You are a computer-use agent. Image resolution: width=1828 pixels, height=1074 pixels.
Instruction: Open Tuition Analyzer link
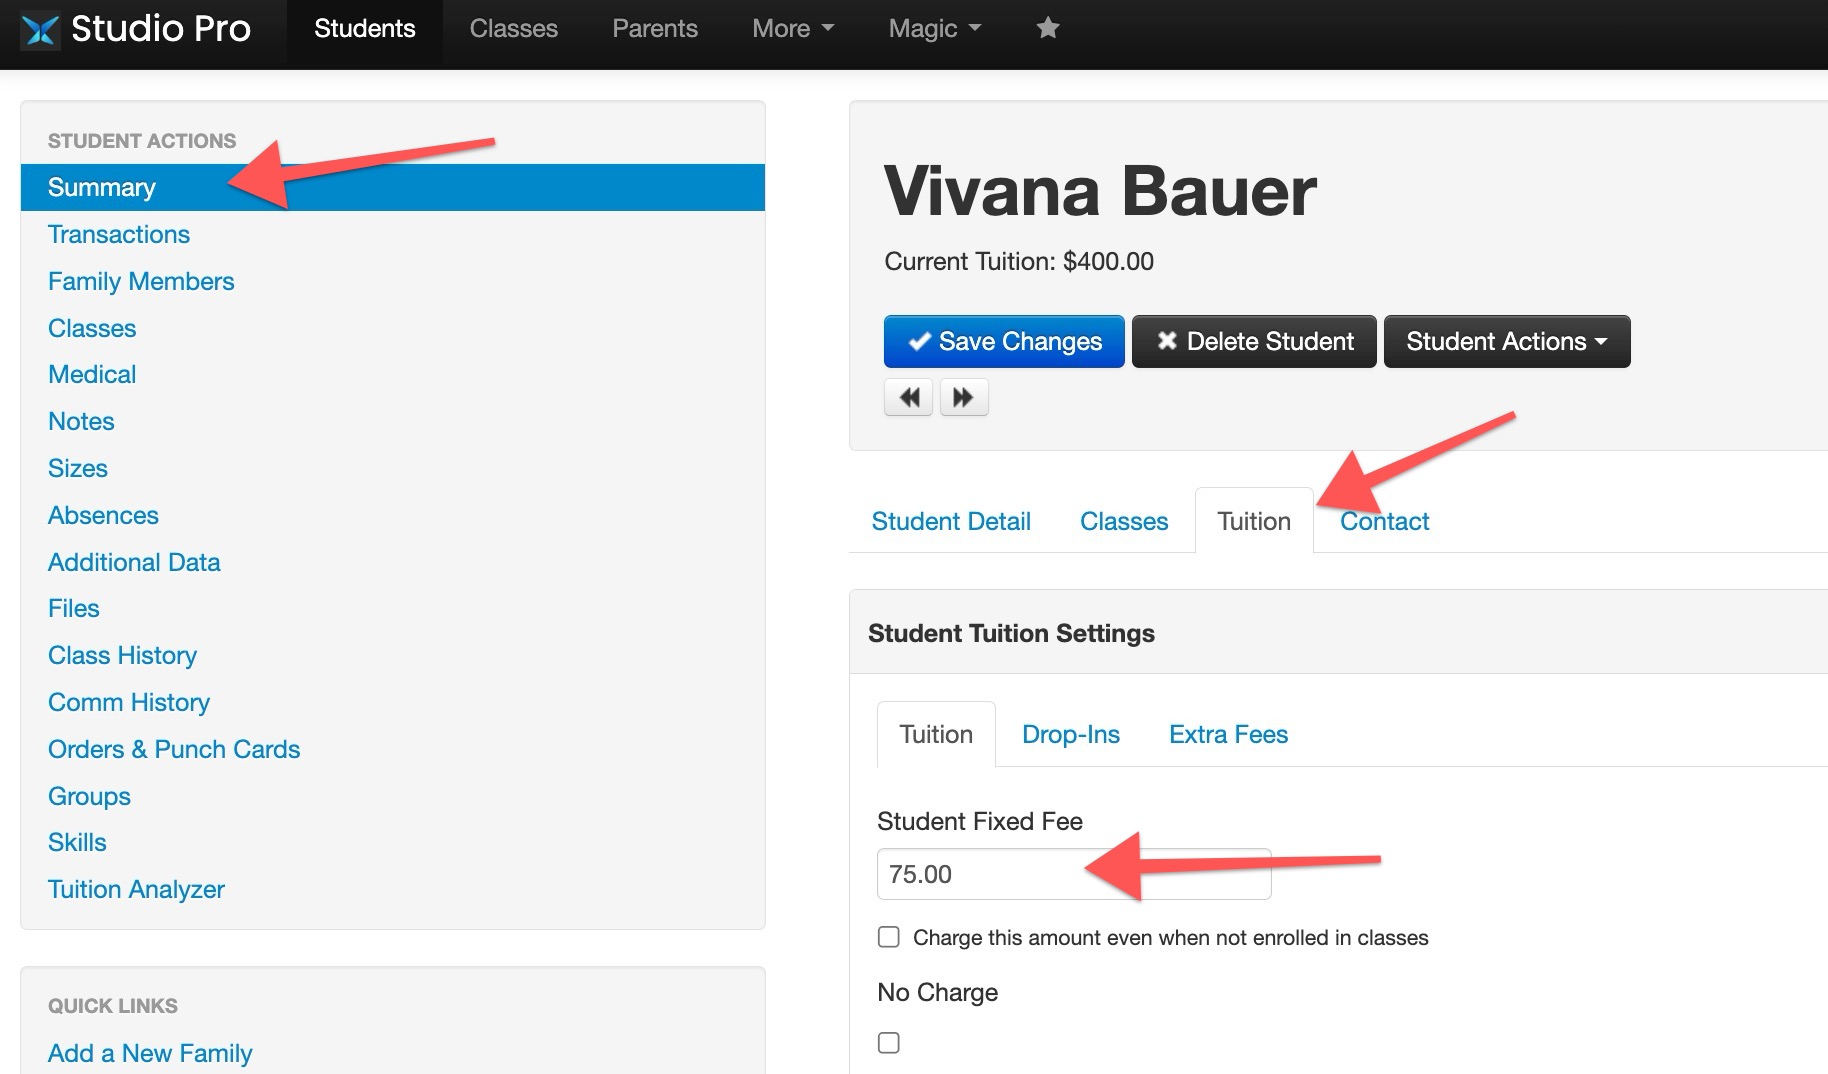tap(136, 889)
